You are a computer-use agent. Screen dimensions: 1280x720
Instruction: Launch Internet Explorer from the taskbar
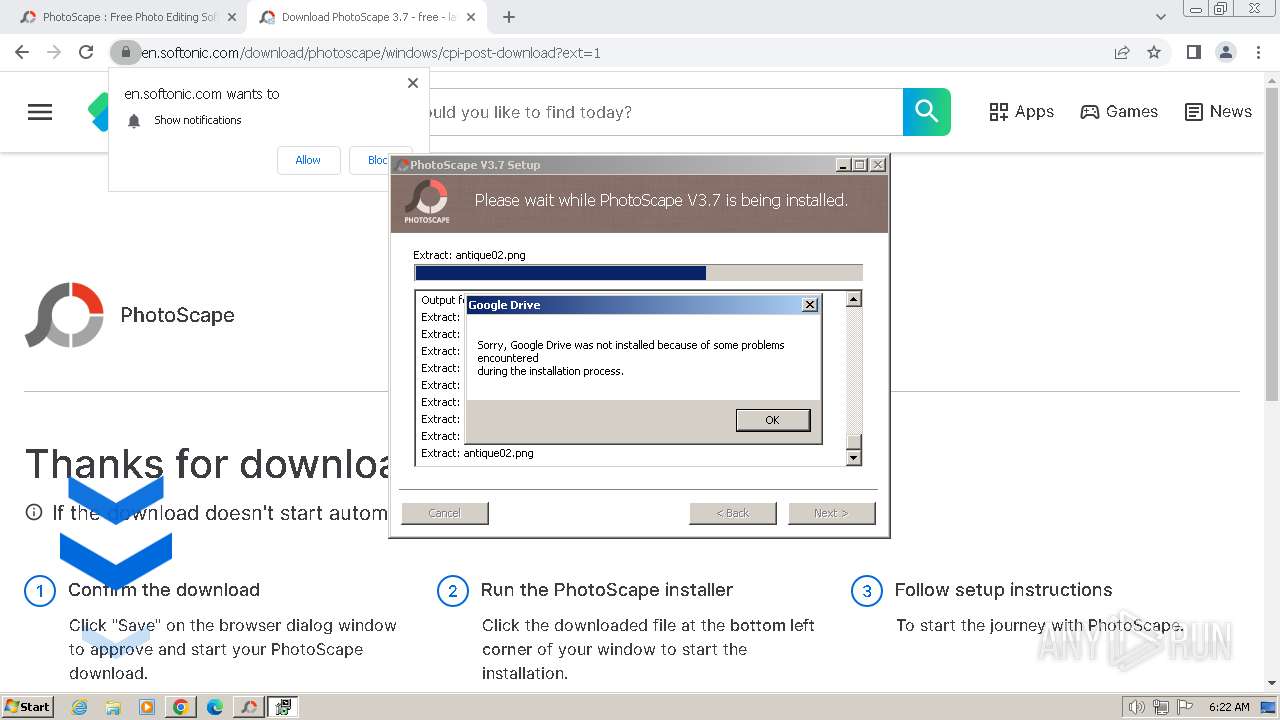click(79, 707)
